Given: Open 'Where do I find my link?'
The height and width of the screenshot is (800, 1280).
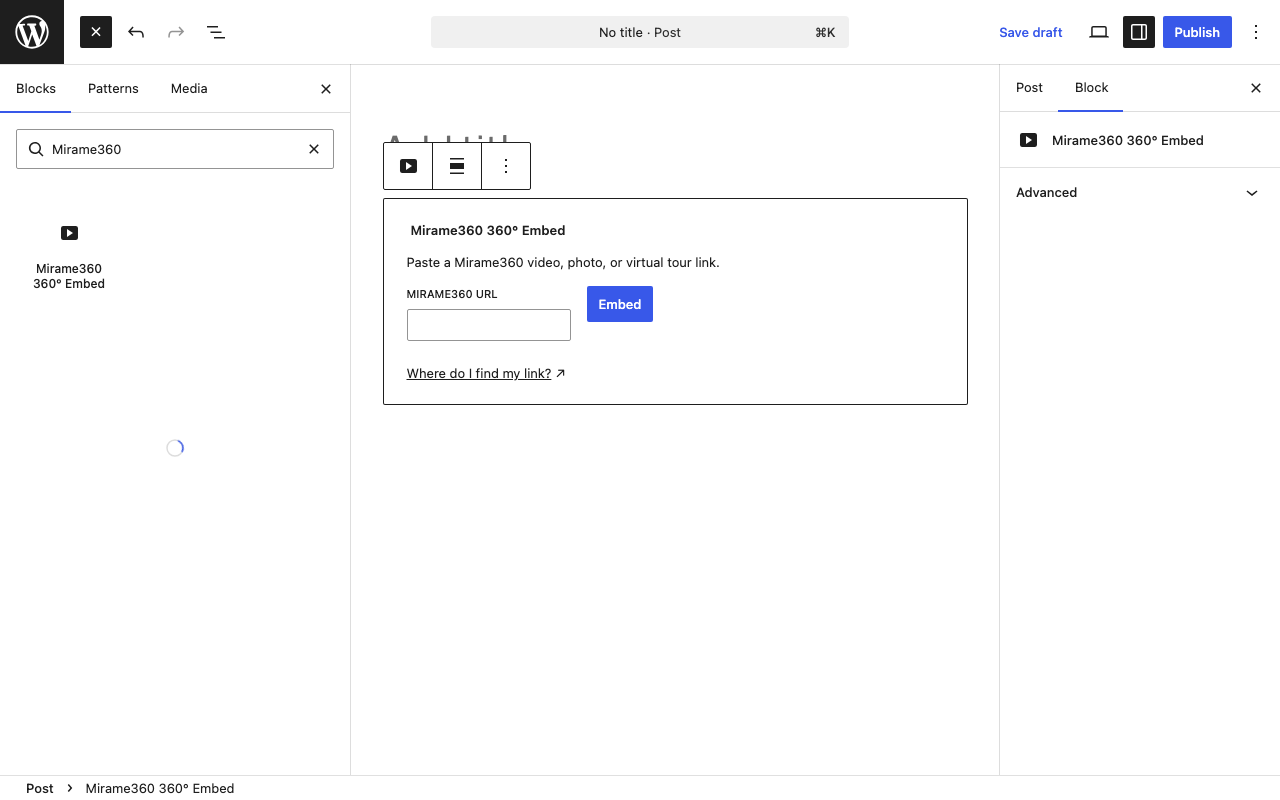Looking at the screenshot, I should pos(486,373).
